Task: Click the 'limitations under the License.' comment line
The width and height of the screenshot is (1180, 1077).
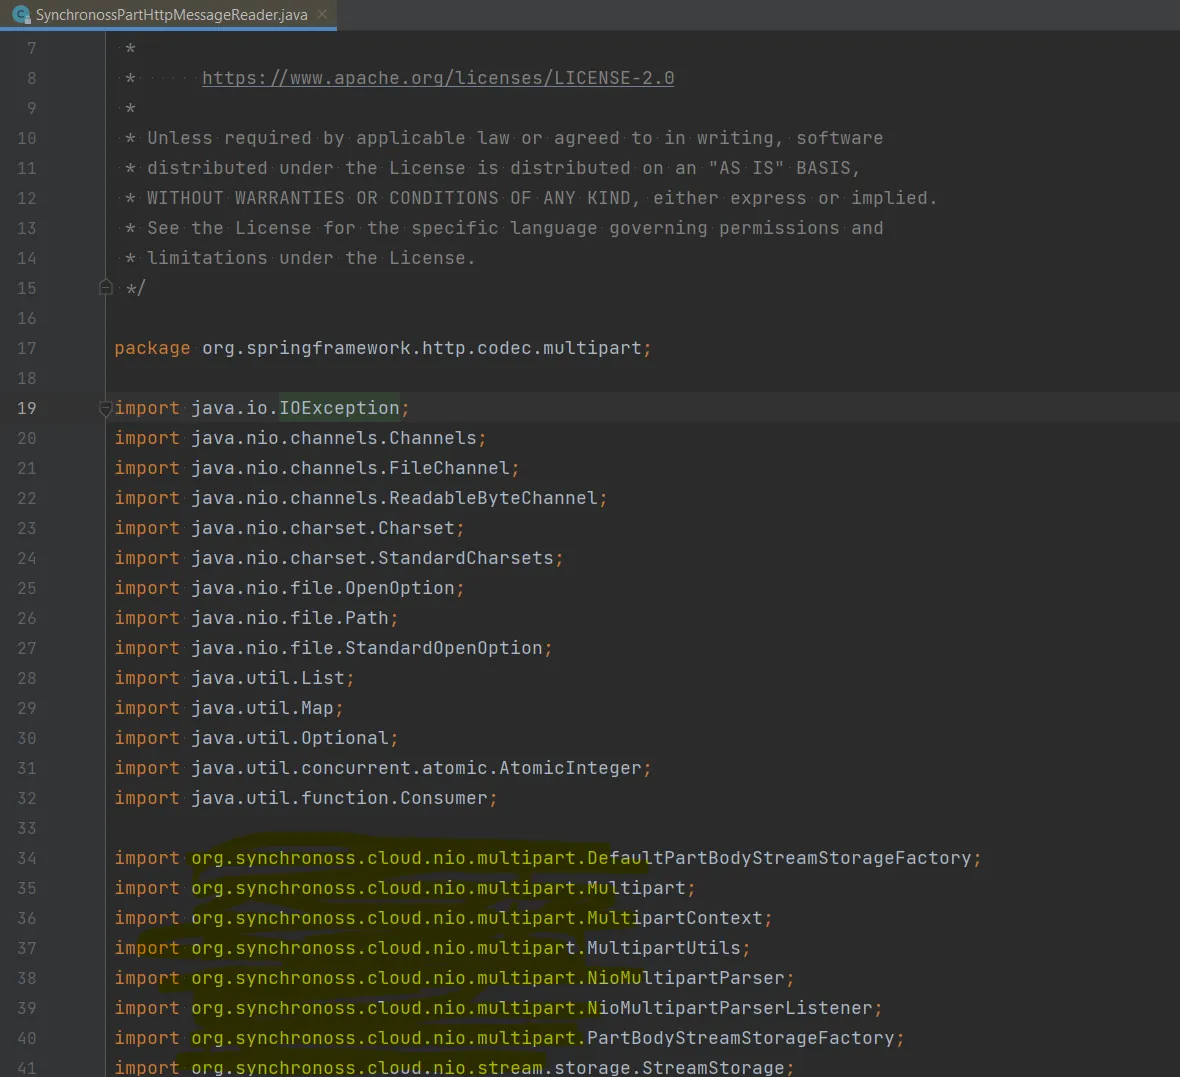Action: click(300, 258)
